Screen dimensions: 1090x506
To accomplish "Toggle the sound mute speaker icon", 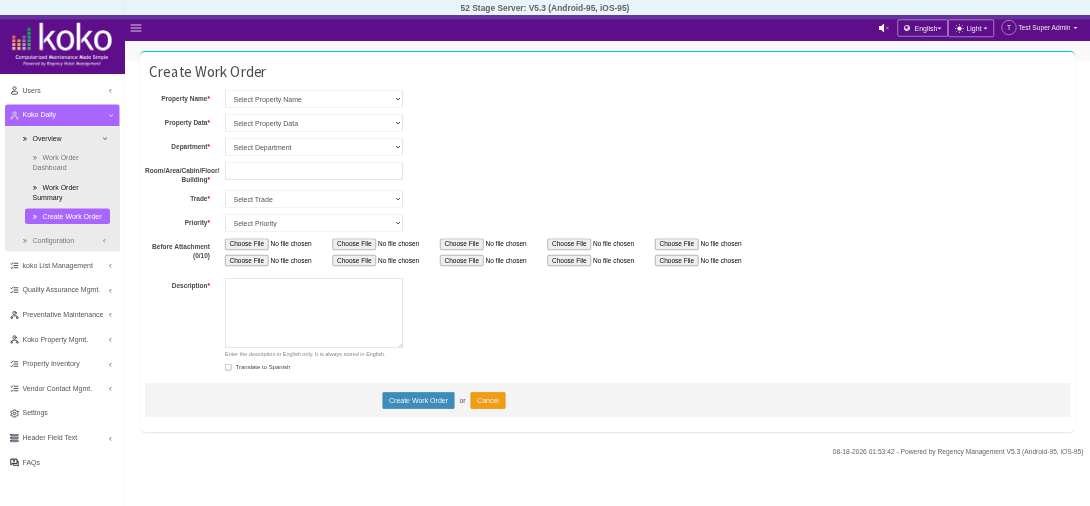I will (884, 28).
